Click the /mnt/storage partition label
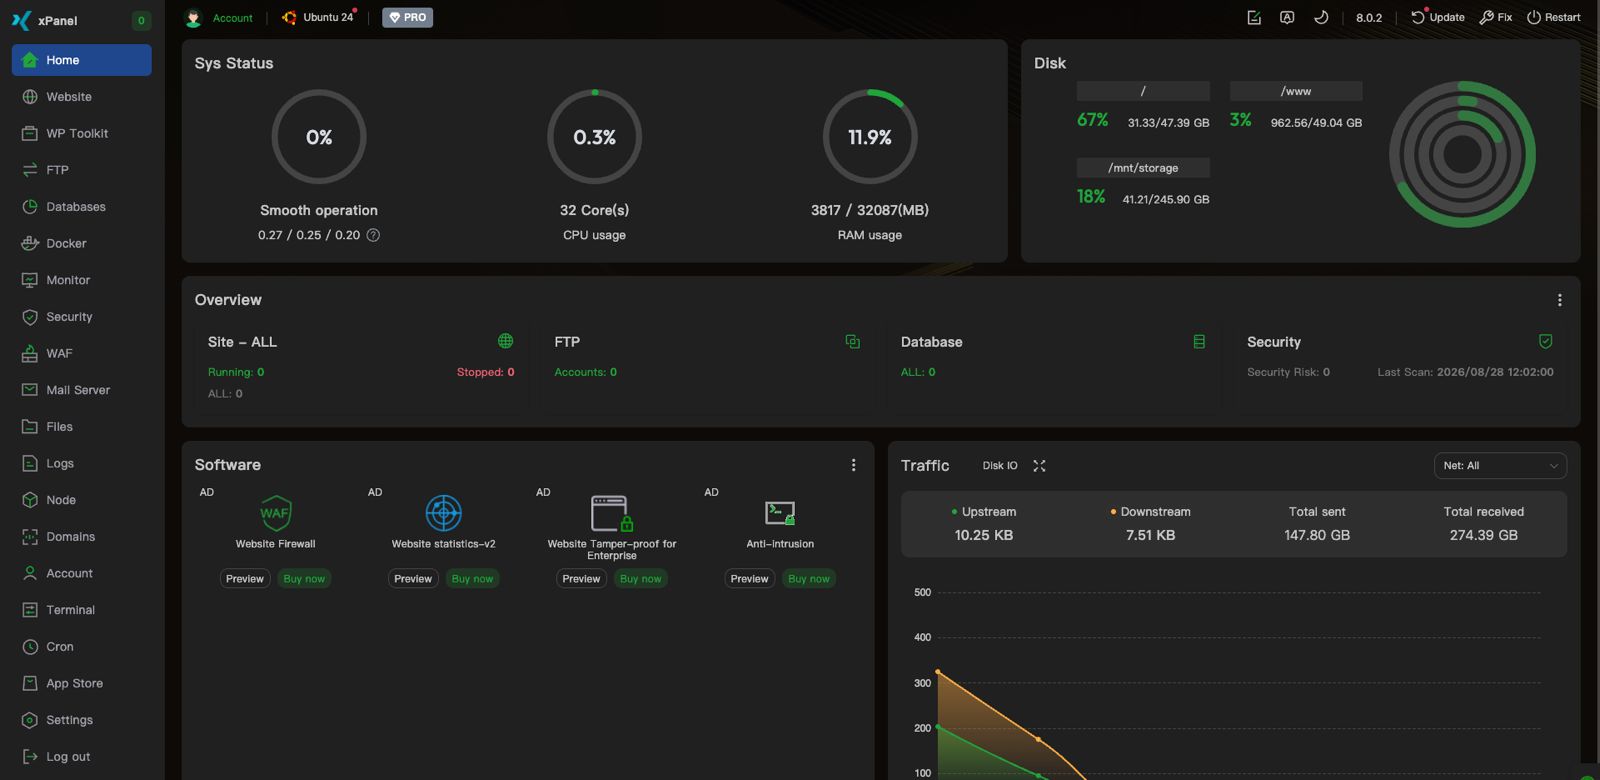Viewport: 1600px width, 780px height. tap(1143, 168)
